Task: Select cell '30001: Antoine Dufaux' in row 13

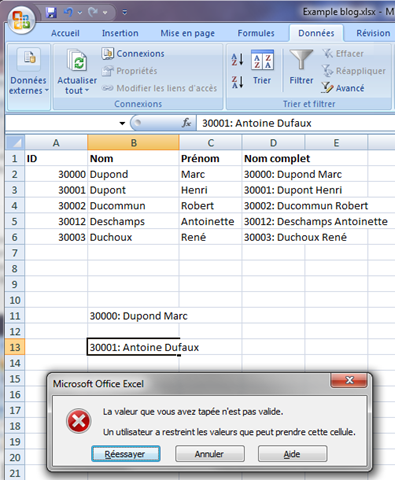Action: [x=134, y=347]
